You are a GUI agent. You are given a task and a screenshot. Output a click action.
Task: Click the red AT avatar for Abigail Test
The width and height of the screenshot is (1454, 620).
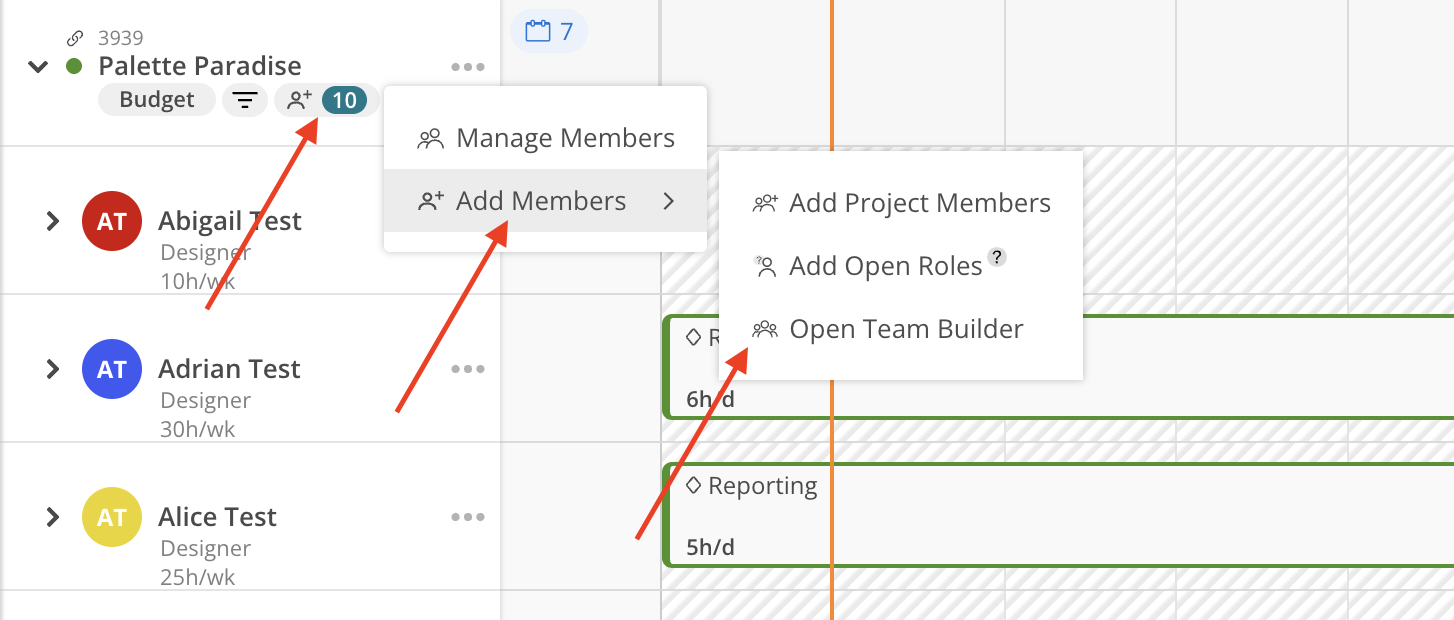click(x=111, y=221)
